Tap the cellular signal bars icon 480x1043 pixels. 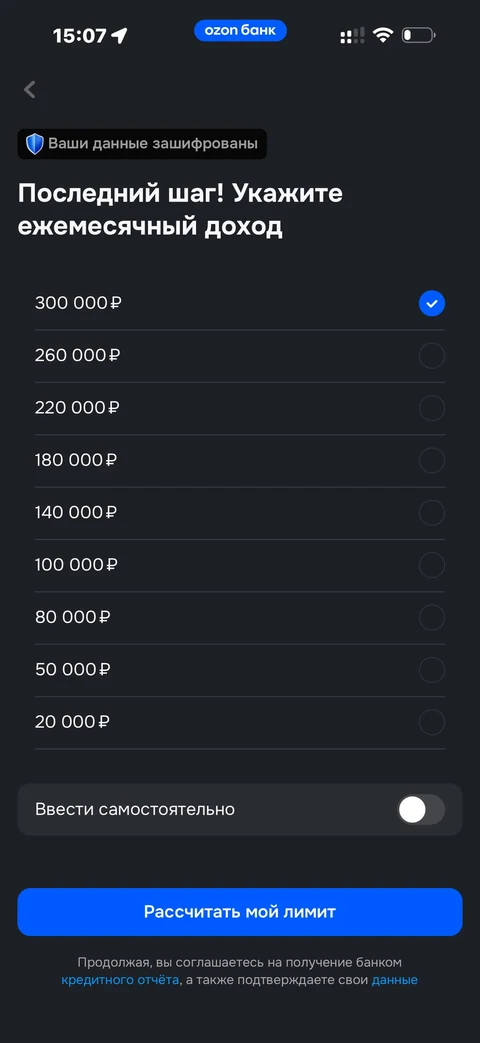(x=352, y=36)
